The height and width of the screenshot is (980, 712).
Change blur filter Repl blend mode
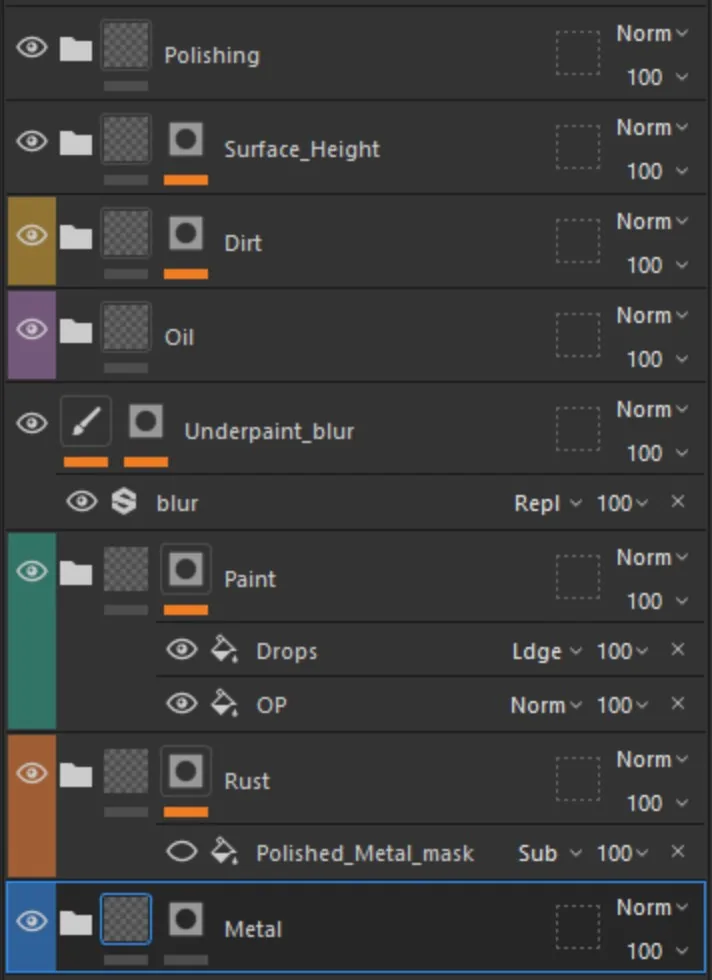[548, 503]
